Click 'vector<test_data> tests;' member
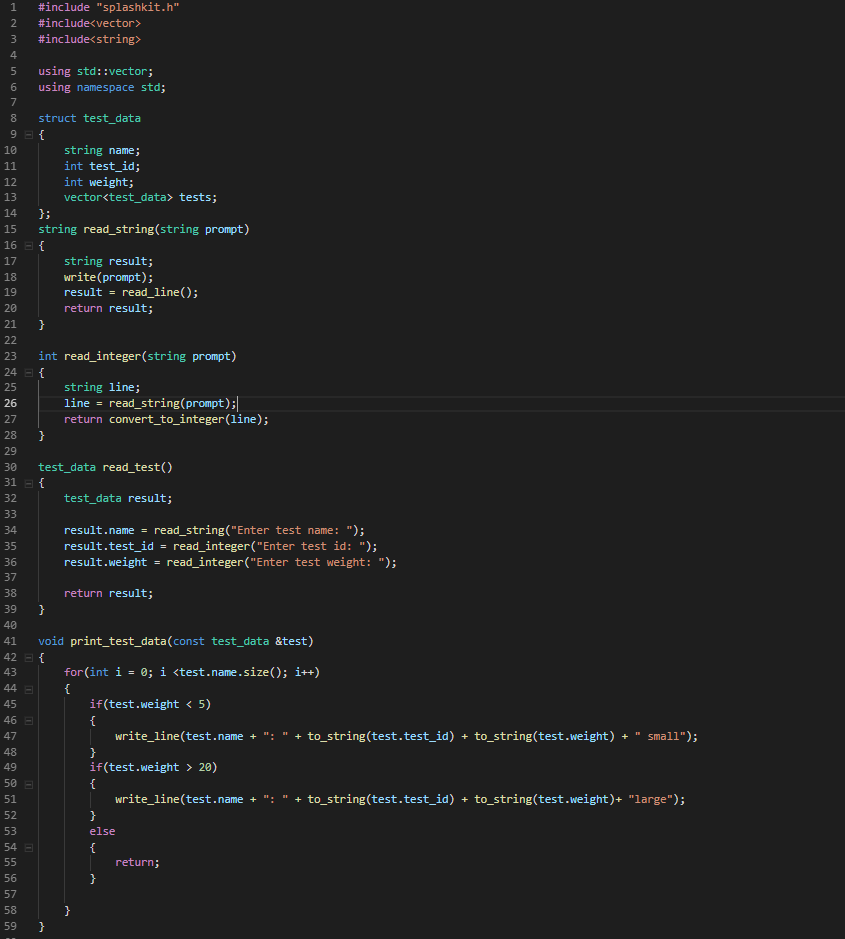Screen dimensions: 845x939 141,198
